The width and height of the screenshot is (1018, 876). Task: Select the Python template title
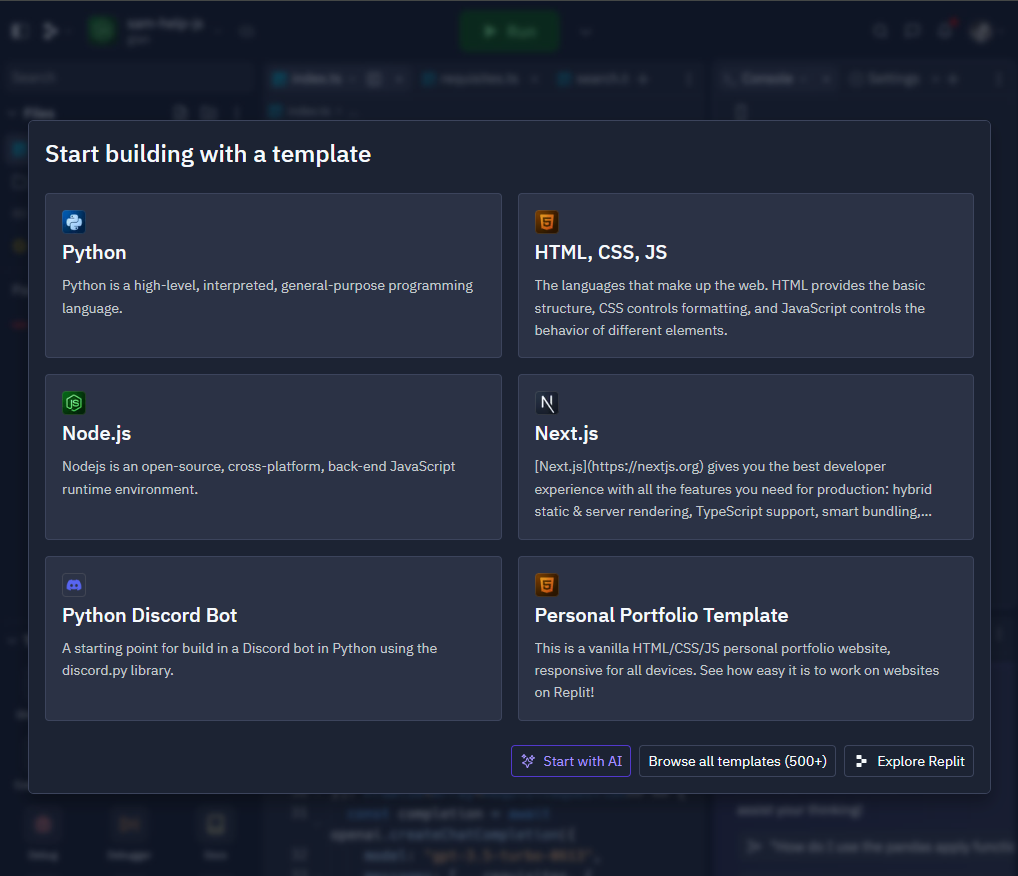(94, 253)
